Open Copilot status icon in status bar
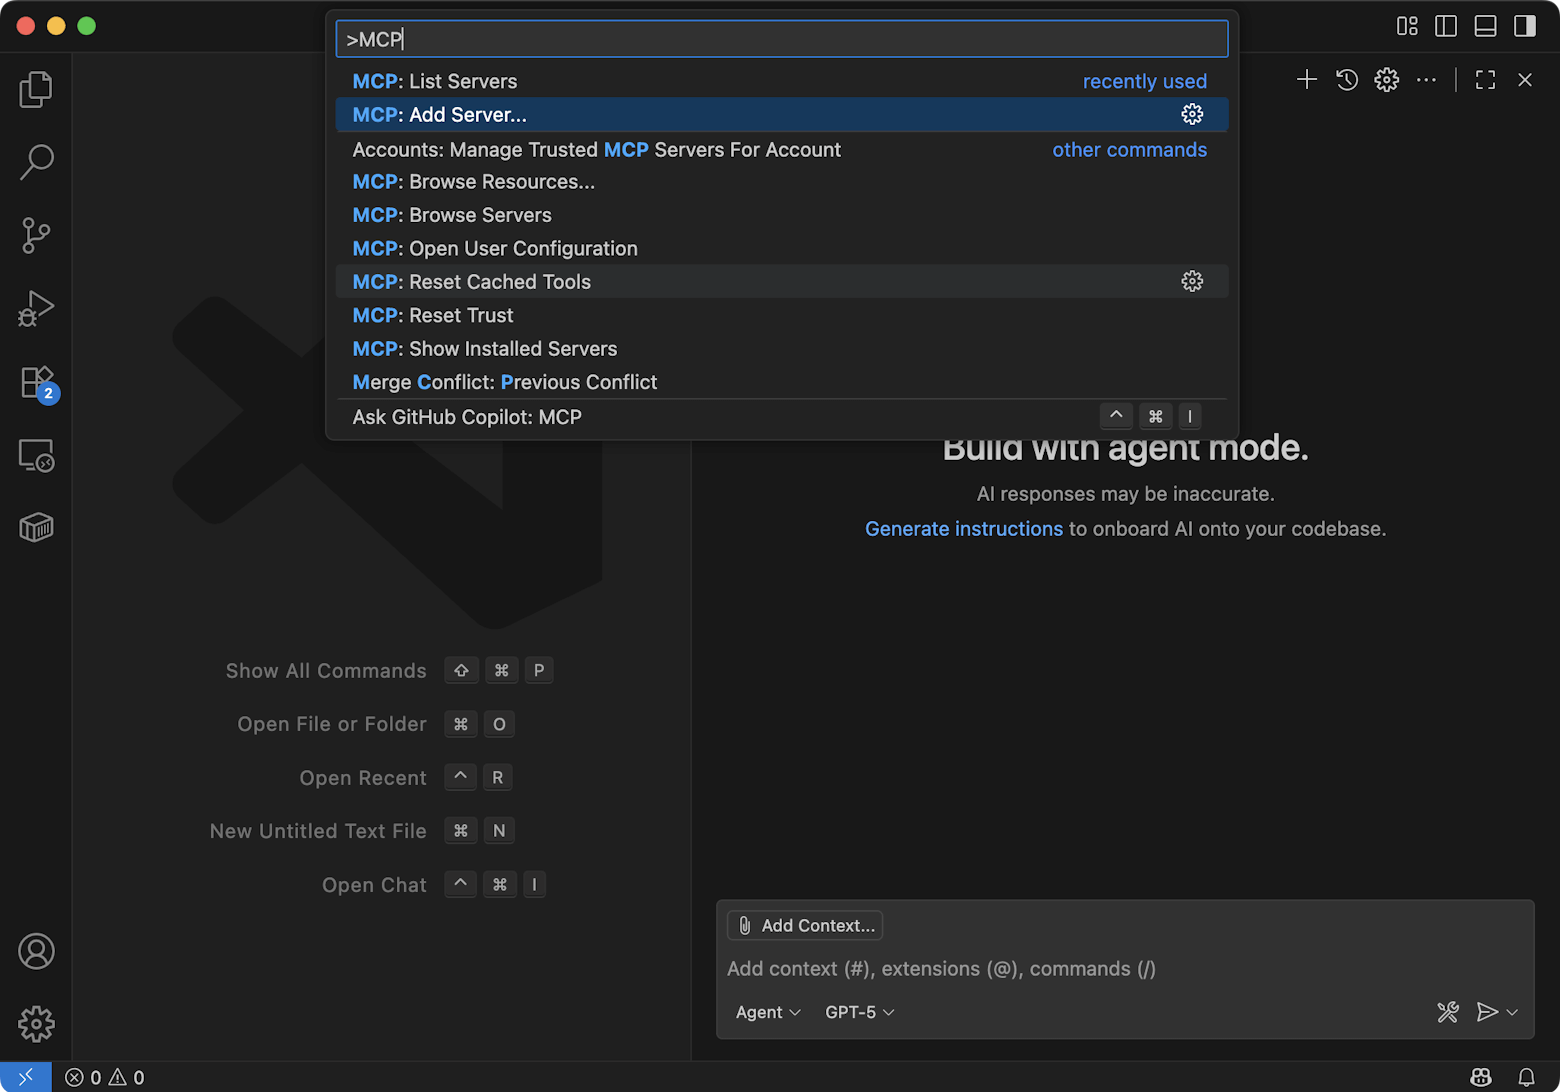The image size is (1560, 1092). [x=1481, y=1077]
